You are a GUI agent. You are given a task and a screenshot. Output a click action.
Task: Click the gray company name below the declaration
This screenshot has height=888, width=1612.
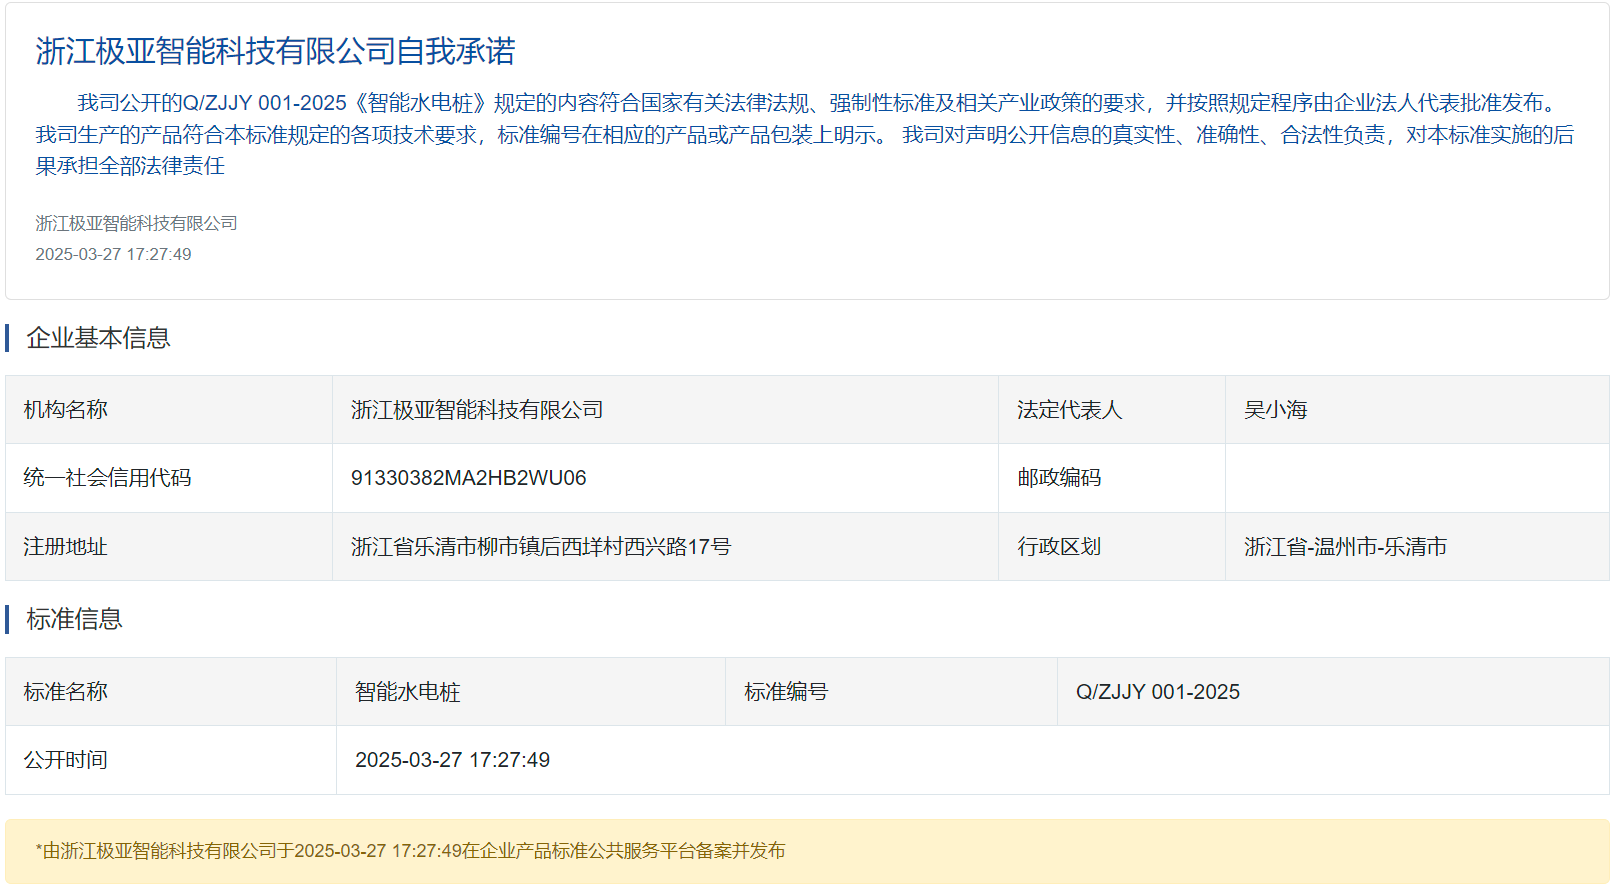tap(137, 223)
